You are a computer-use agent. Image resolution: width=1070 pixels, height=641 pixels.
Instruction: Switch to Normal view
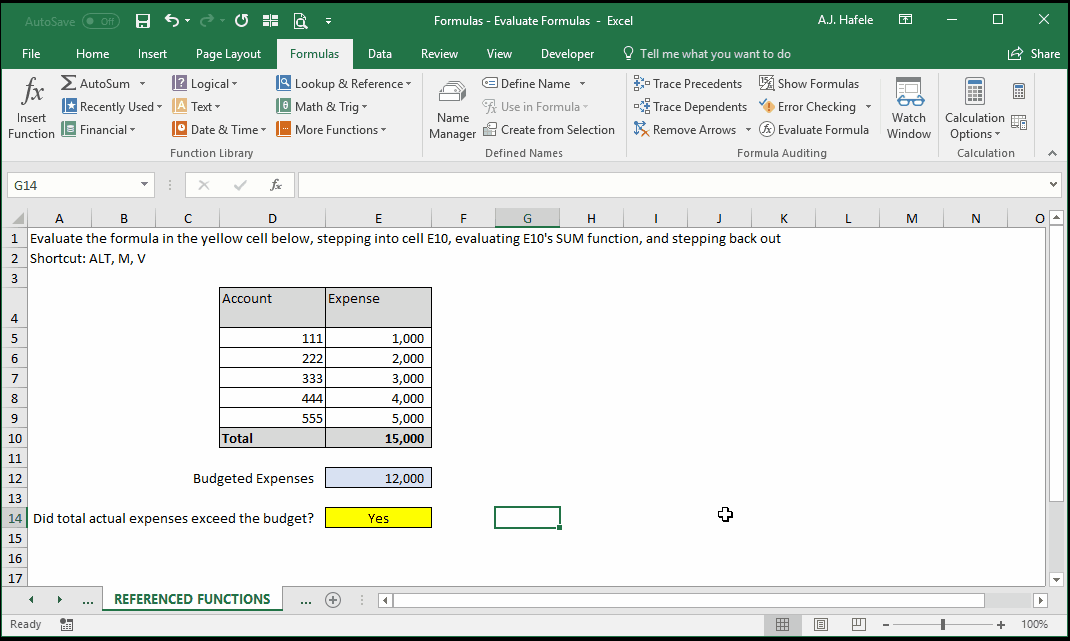pyautogui.click(x=783, y=624)
